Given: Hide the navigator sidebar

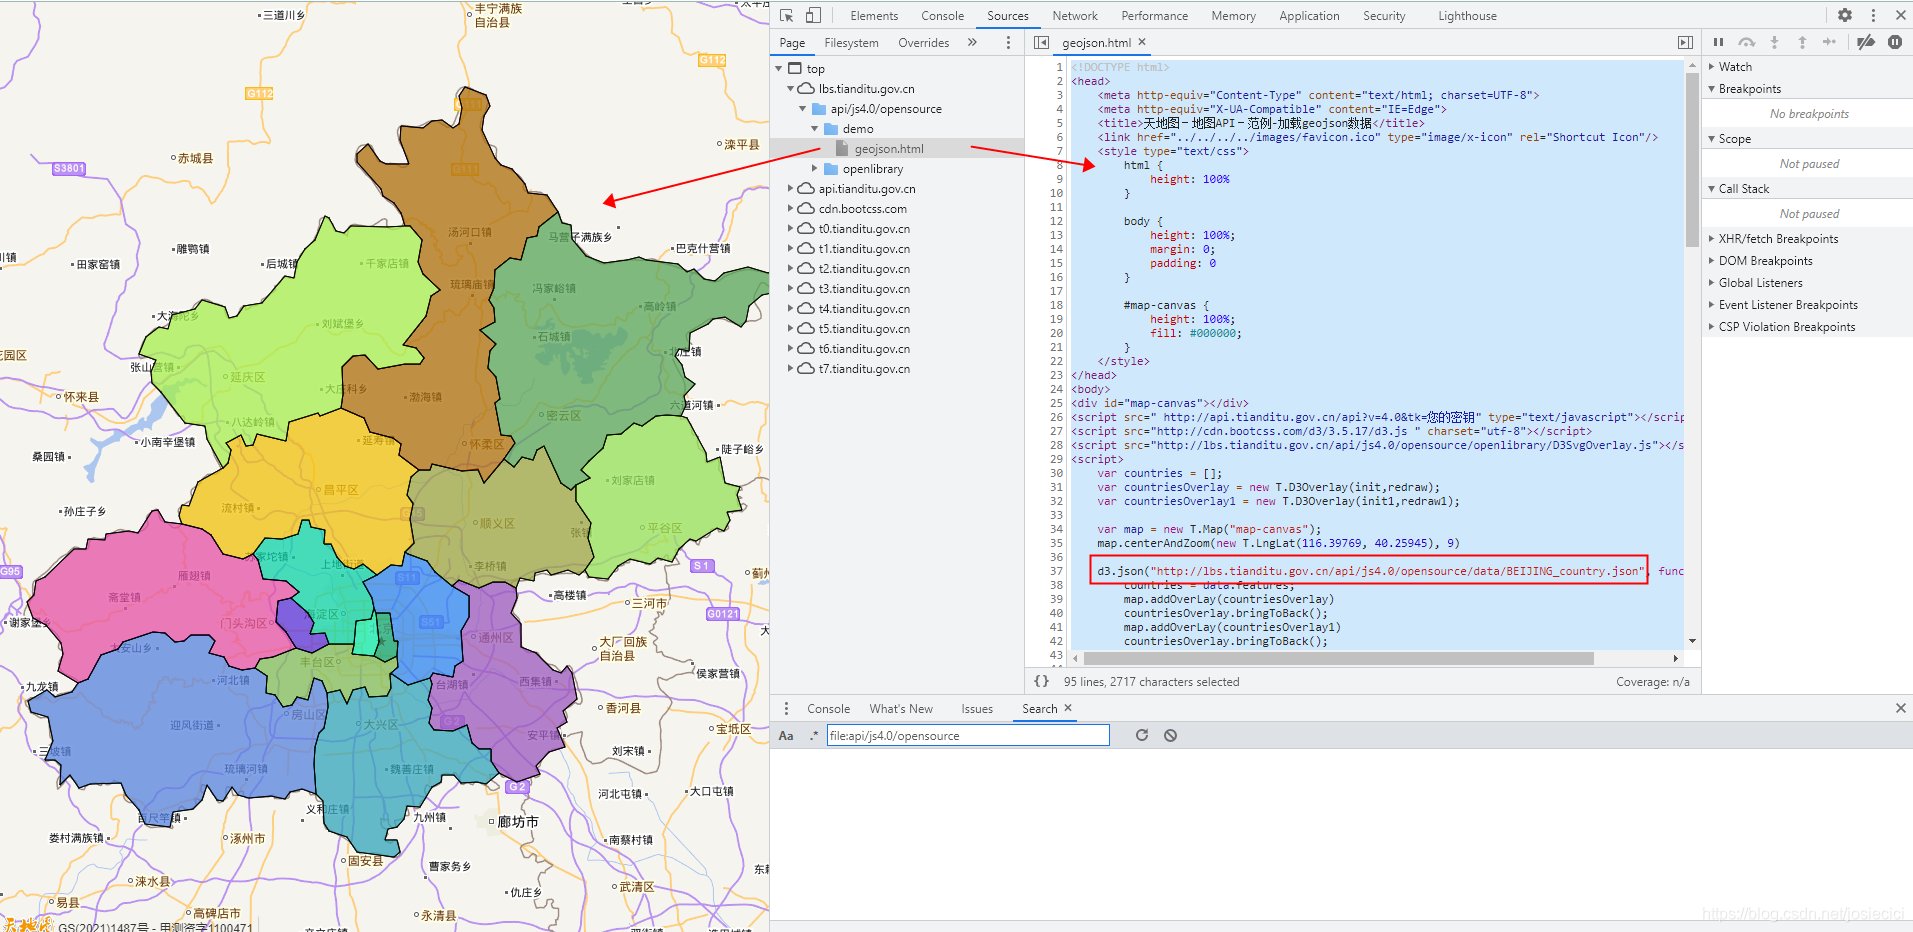Looking at the screenshot, I should [x=1041, y=43].
